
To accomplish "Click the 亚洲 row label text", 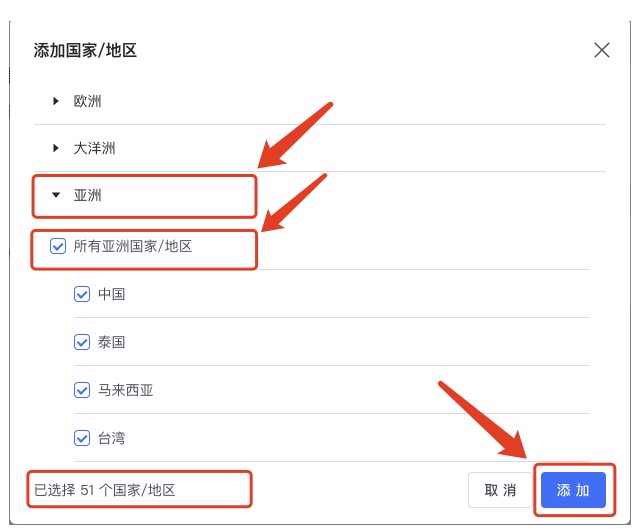I will [x=87, y=195].
